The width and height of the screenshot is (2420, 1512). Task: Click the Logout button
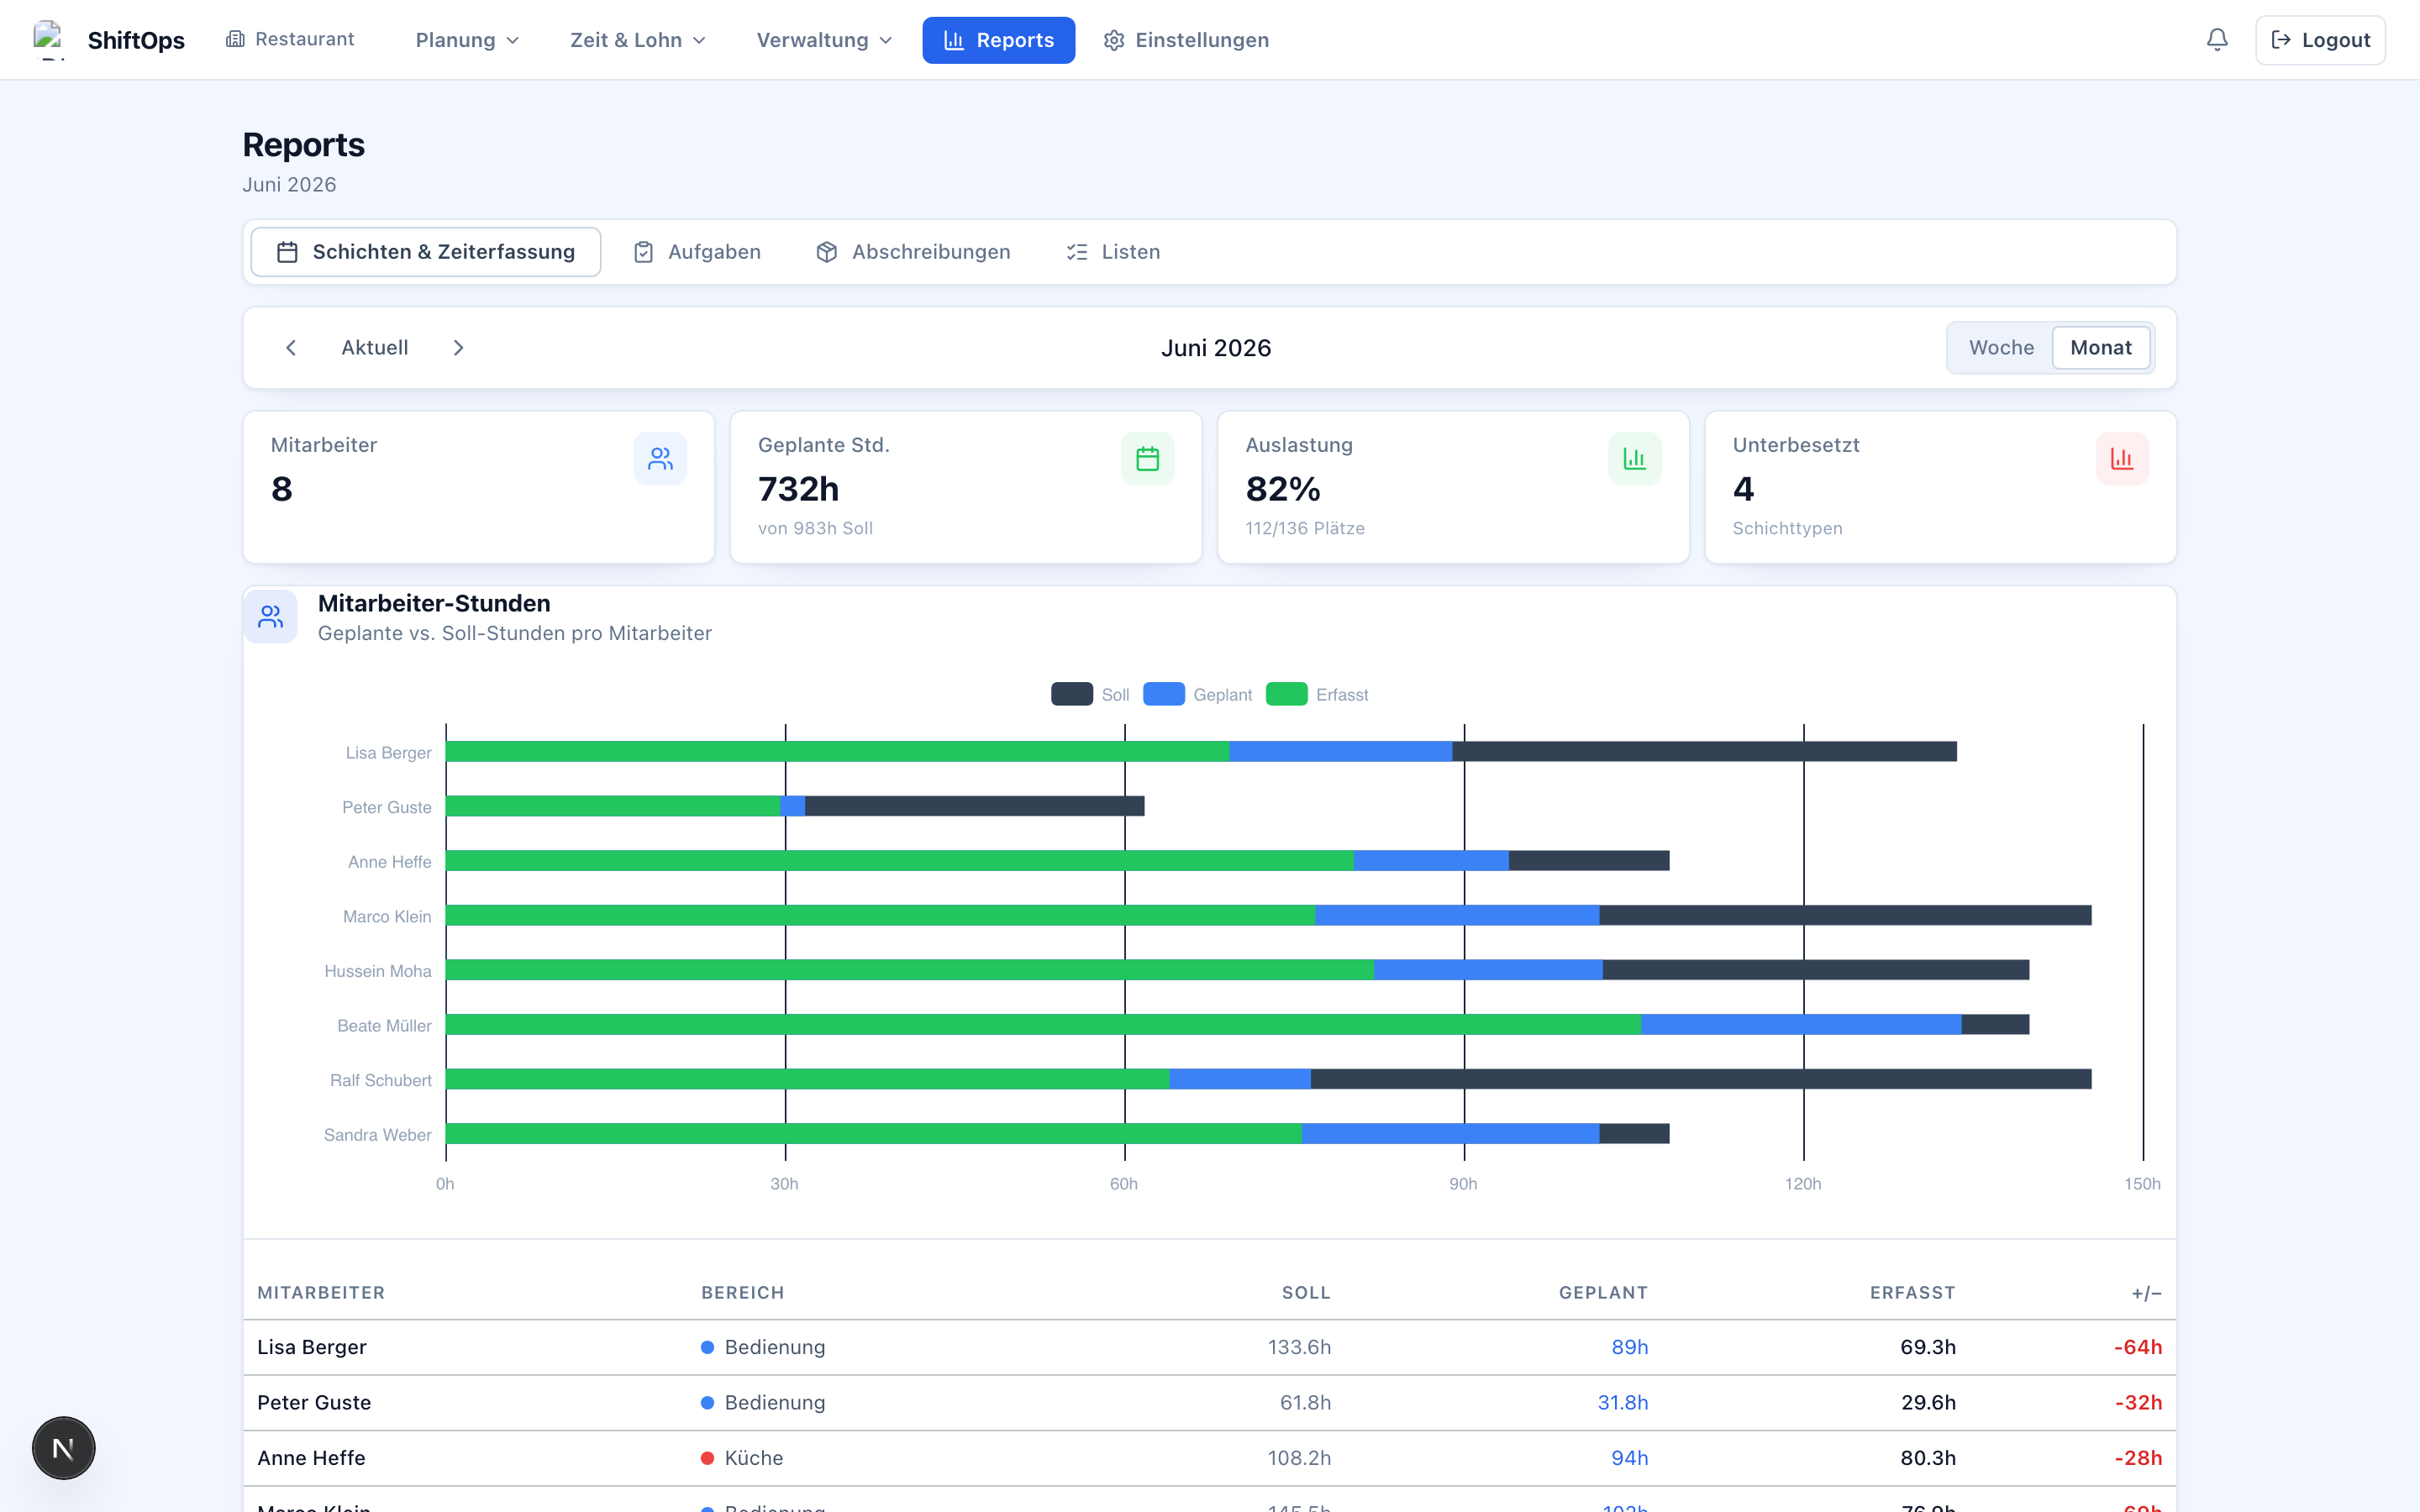(x=2320, y=40)
